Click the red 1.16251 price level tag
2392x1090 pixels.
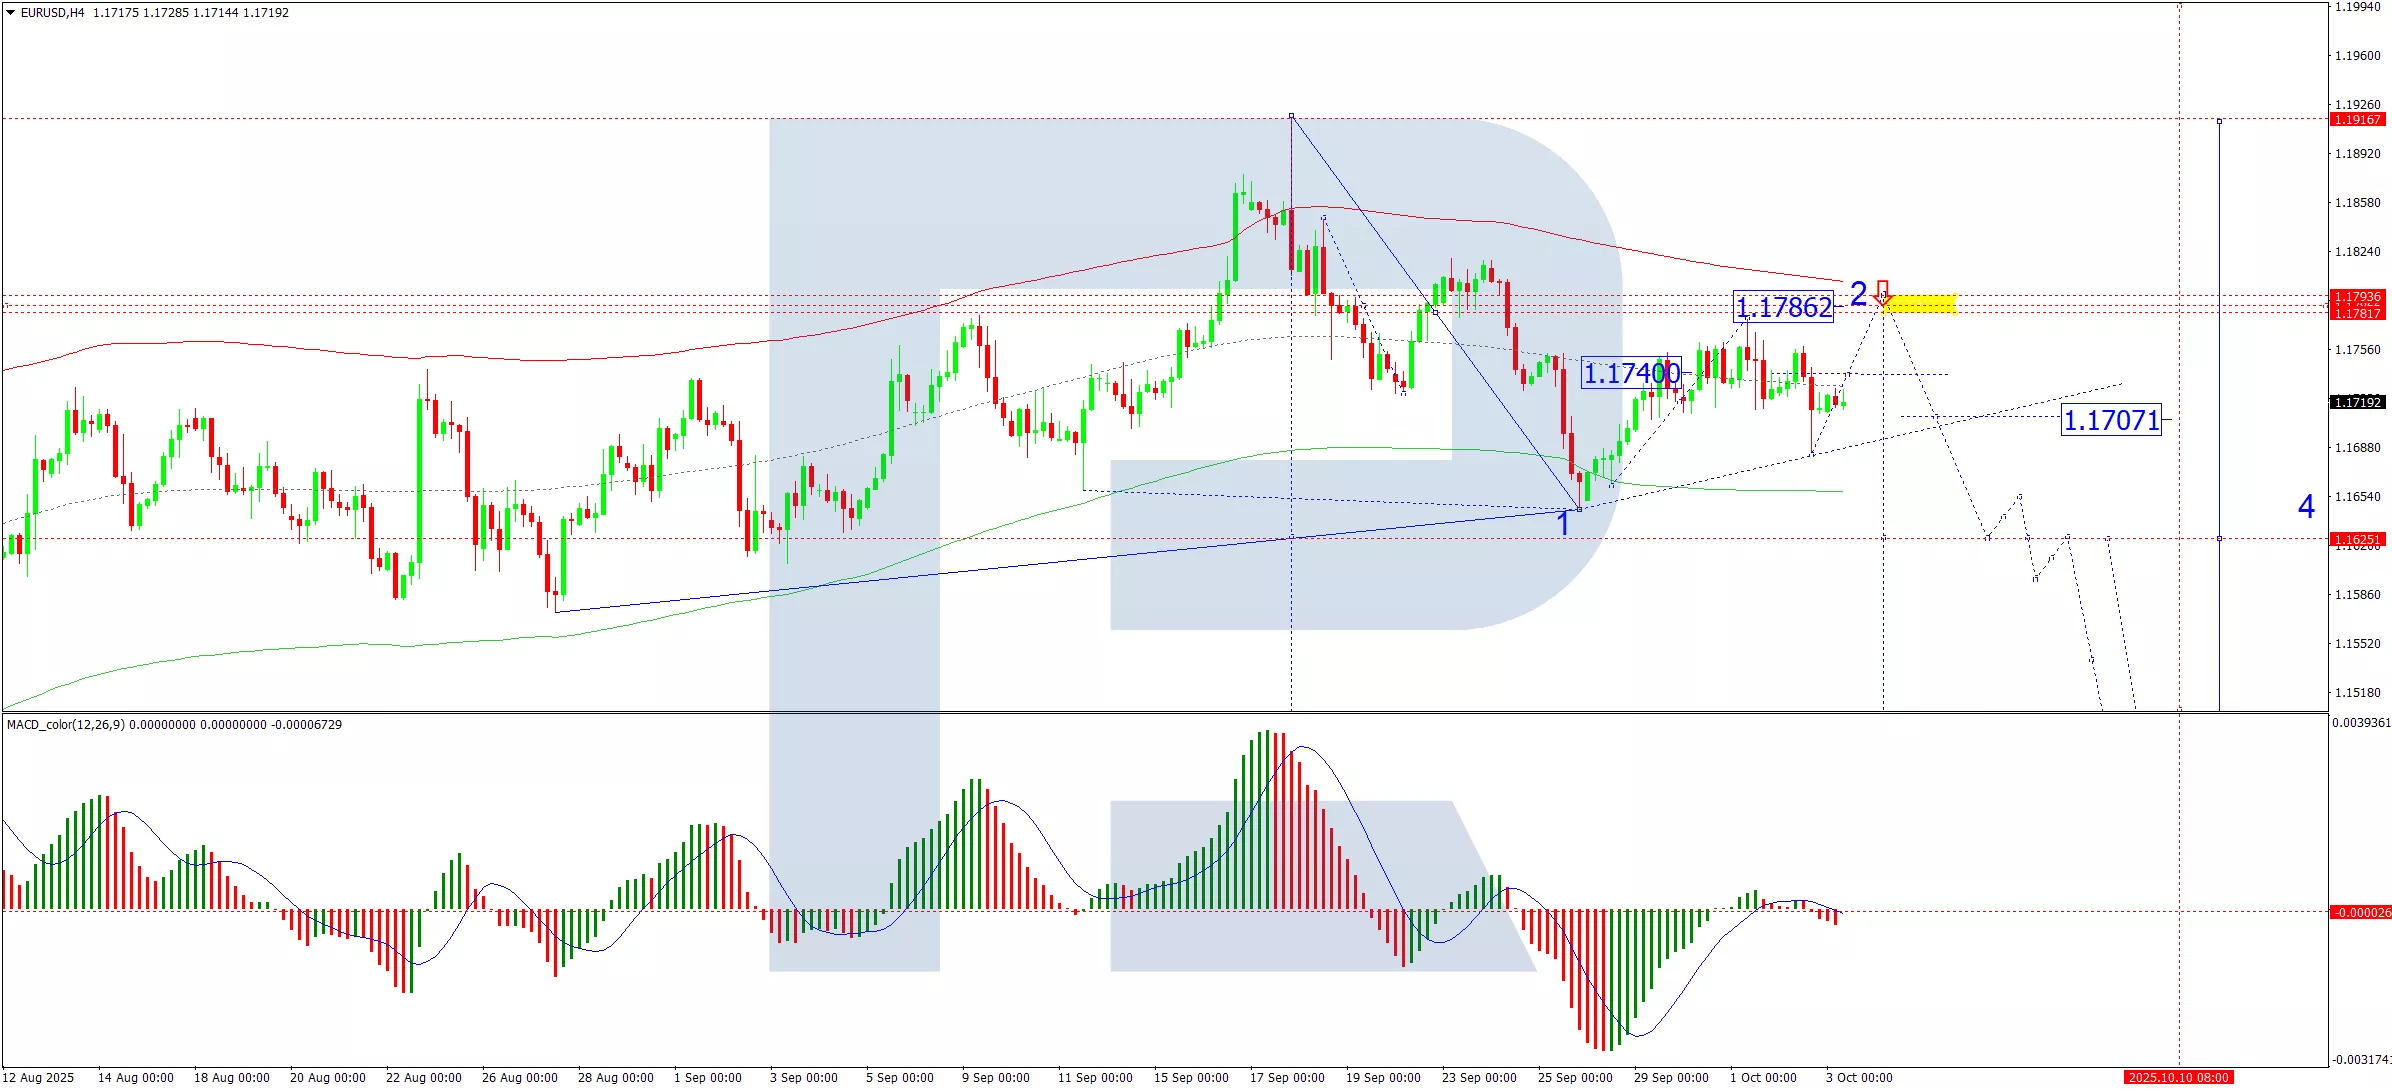pos(2357,539)
